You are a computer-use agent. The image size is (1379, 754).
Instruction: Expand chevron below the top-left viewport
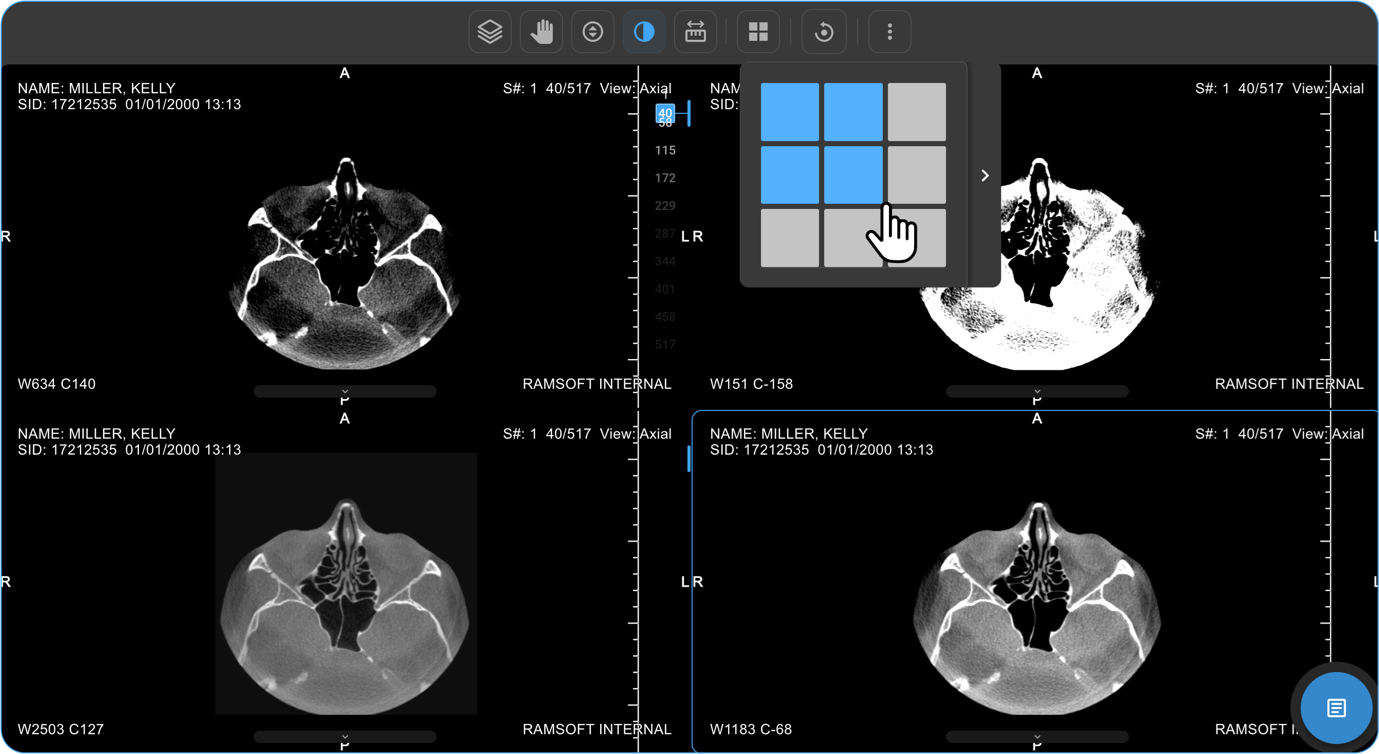(345, 392)
